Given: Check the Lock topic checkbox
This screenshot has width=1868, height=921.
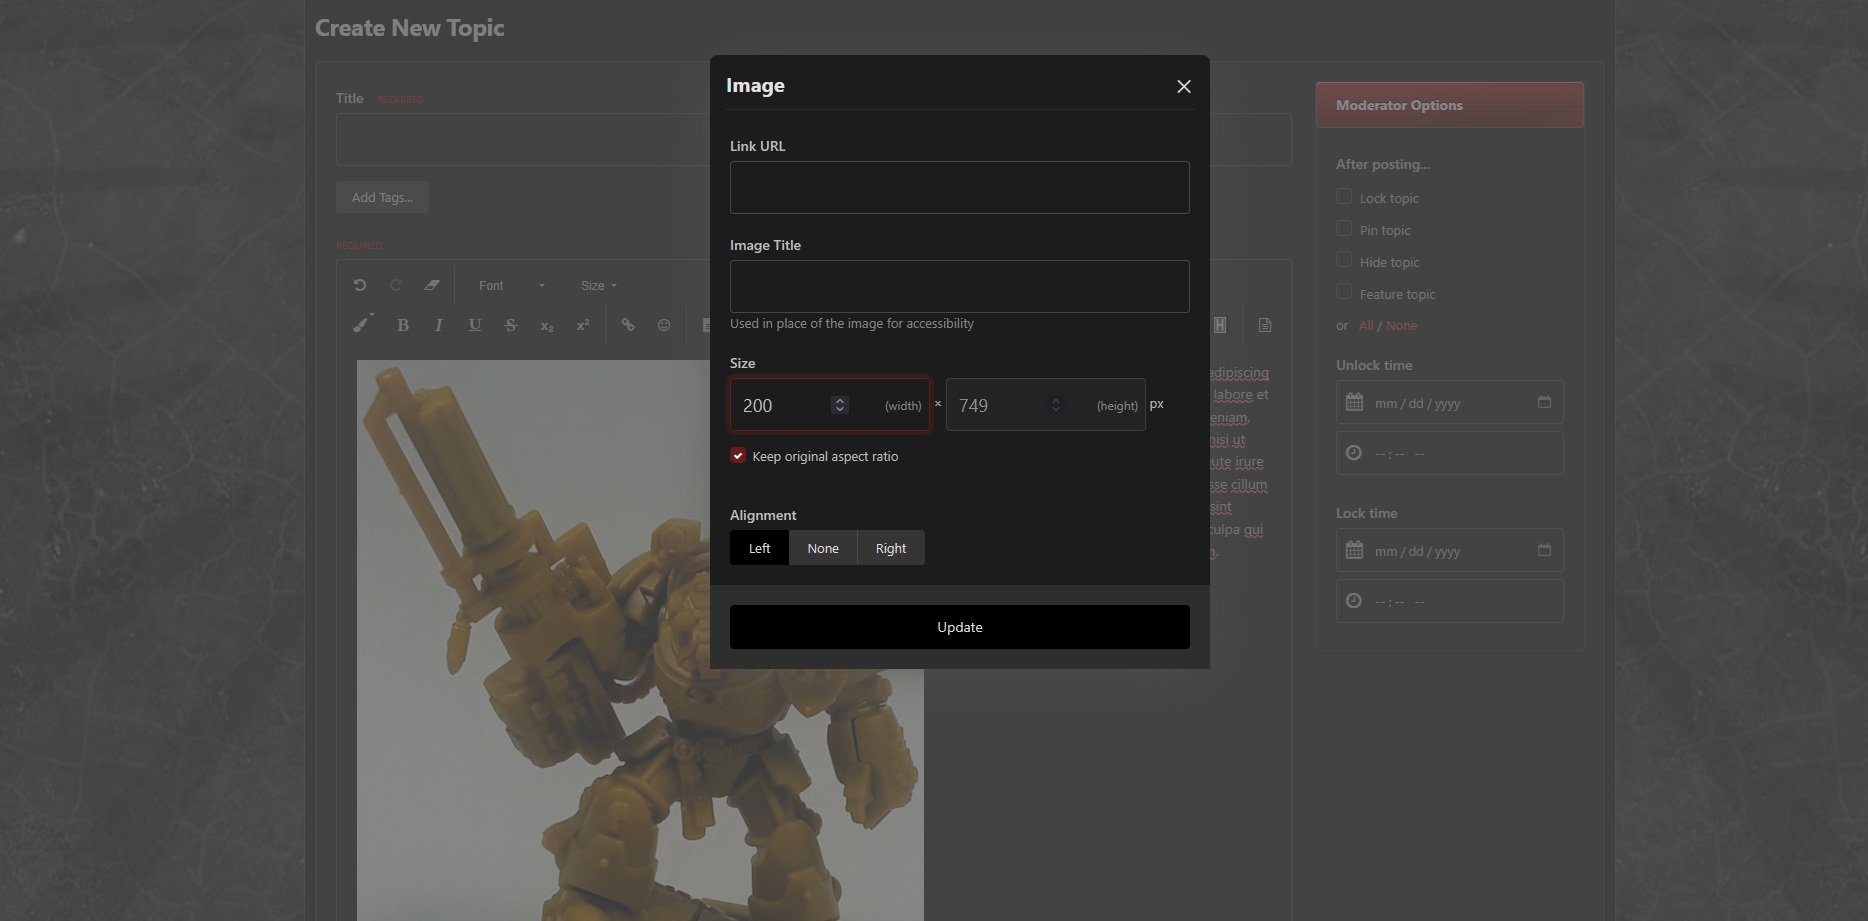Looking at the screenshot, I should point(1344,197).
